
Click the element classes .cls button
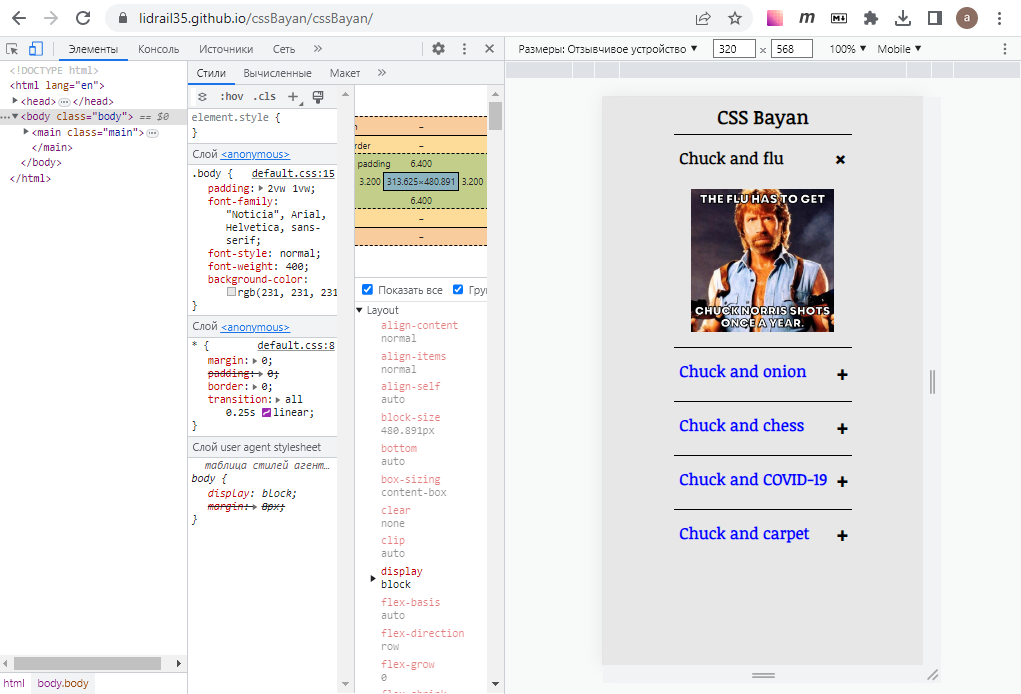pos(265,96)
